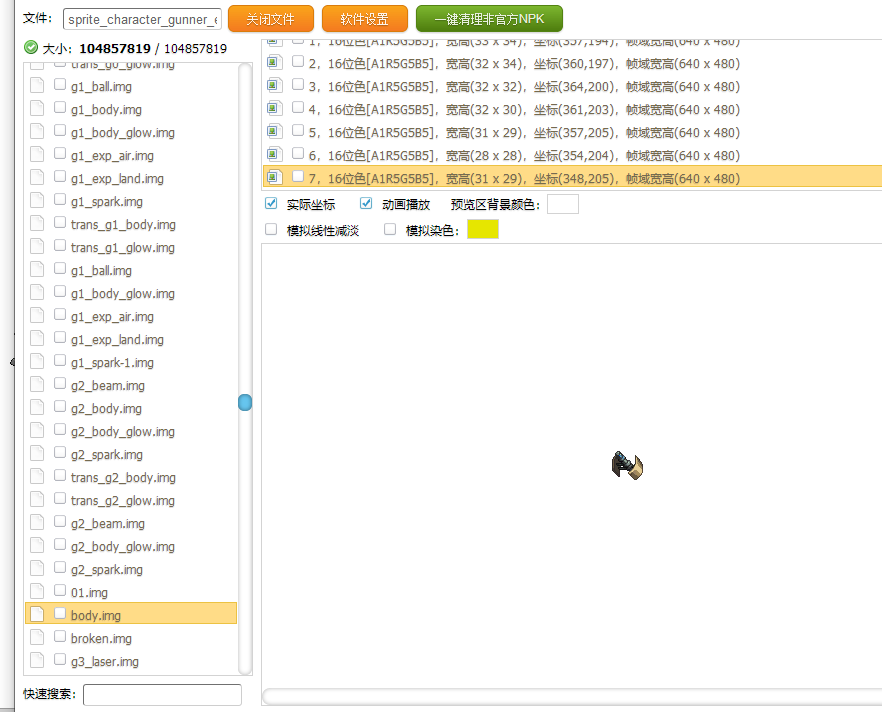Click the page icon beside g3_laser.img
Screen dimensions: 882x712
(37, 661)
